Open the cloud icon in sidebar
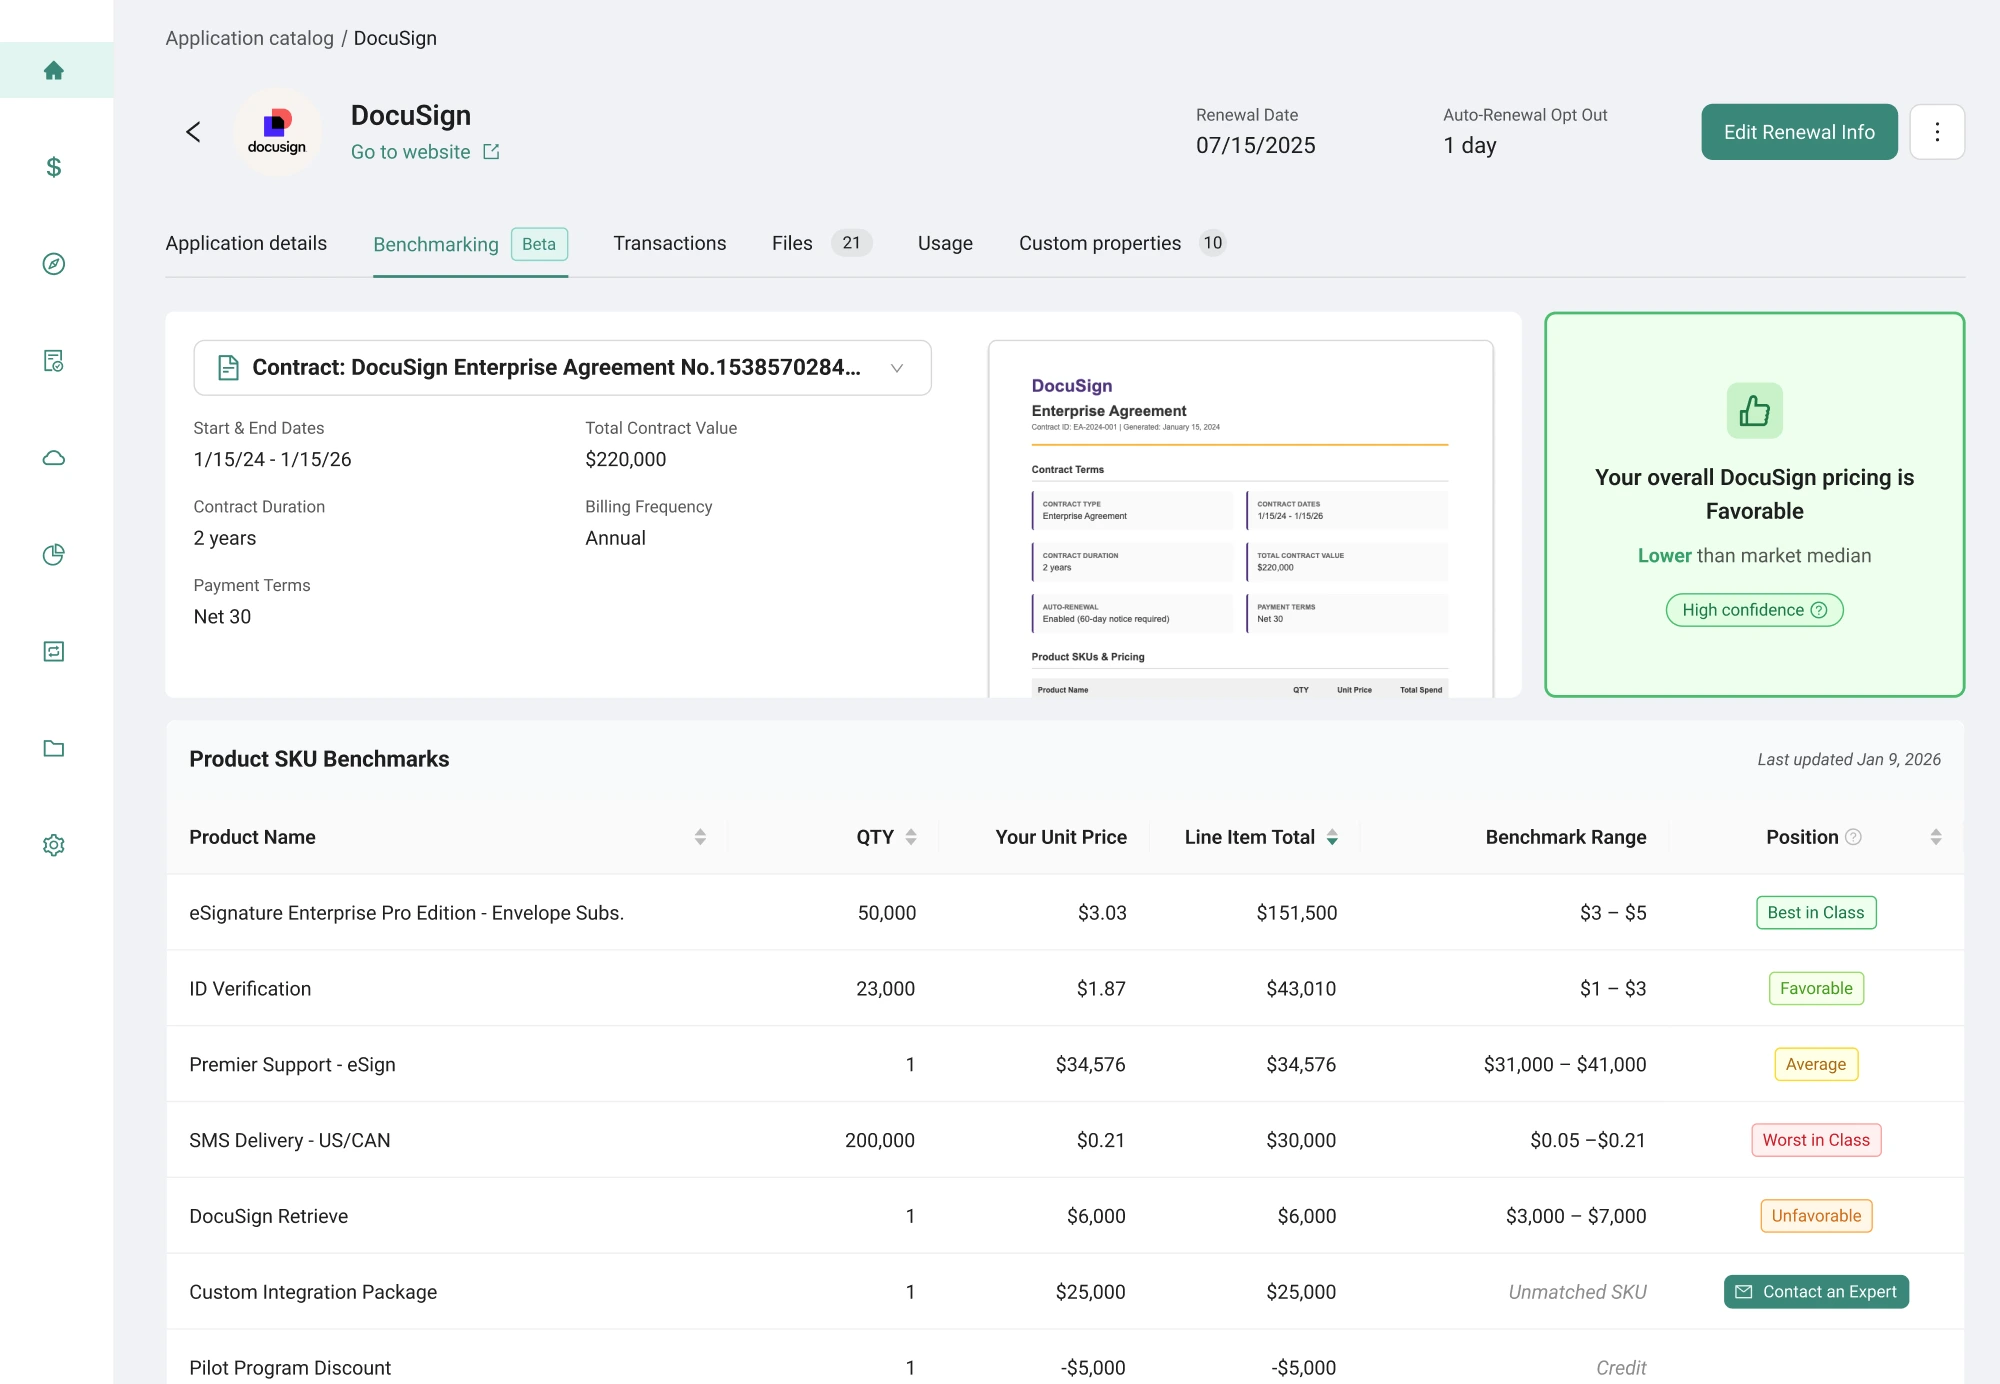Viewport: 2000px width, 1384px height. [x=54, y=458]
